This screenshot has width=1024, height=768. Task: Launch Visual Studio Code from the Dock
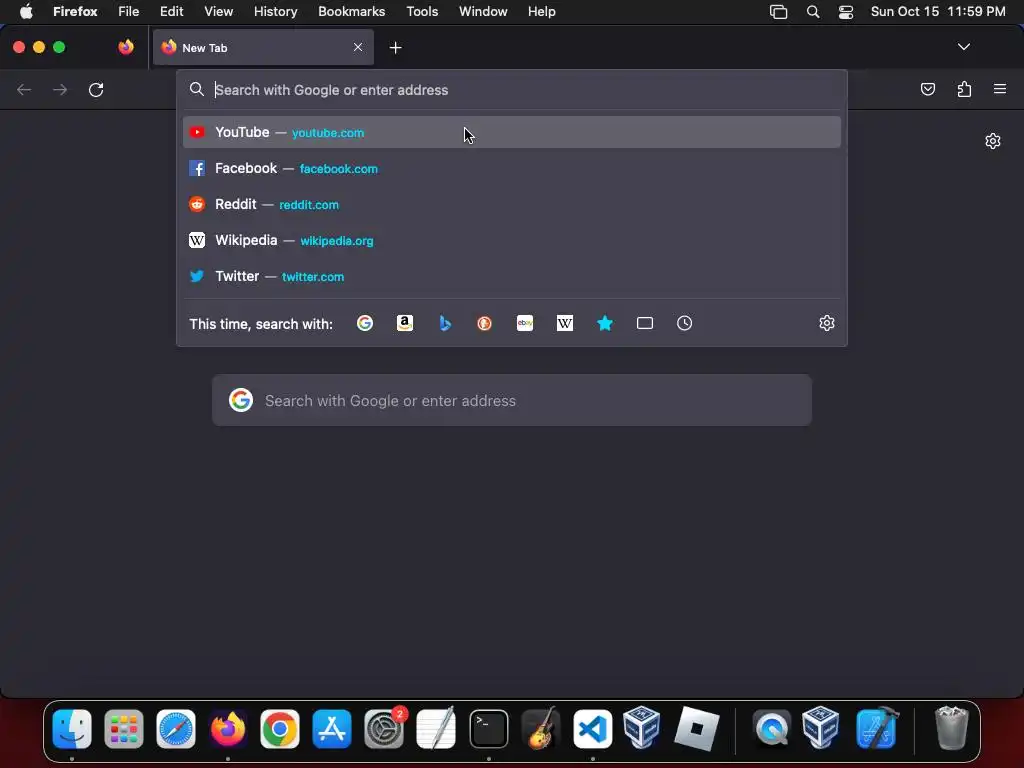click(x=592, y=729)
